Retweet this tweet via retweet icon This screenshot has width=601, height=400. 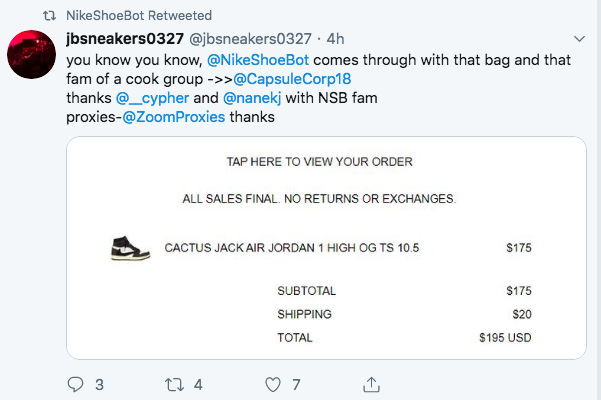174,383
